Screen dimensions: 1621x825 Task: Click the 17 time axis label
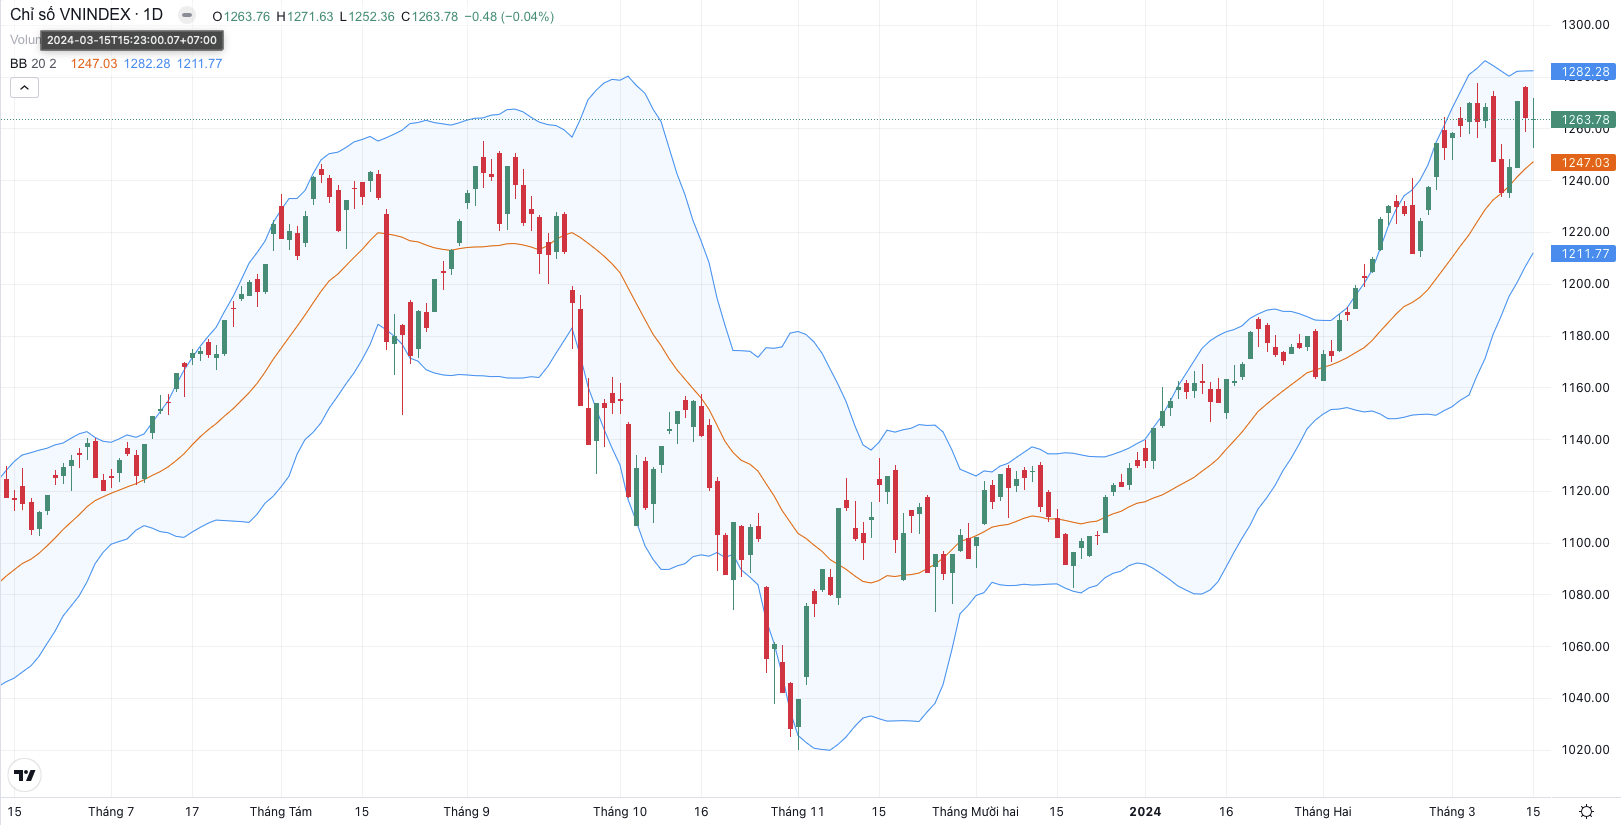tap(192, 812)
